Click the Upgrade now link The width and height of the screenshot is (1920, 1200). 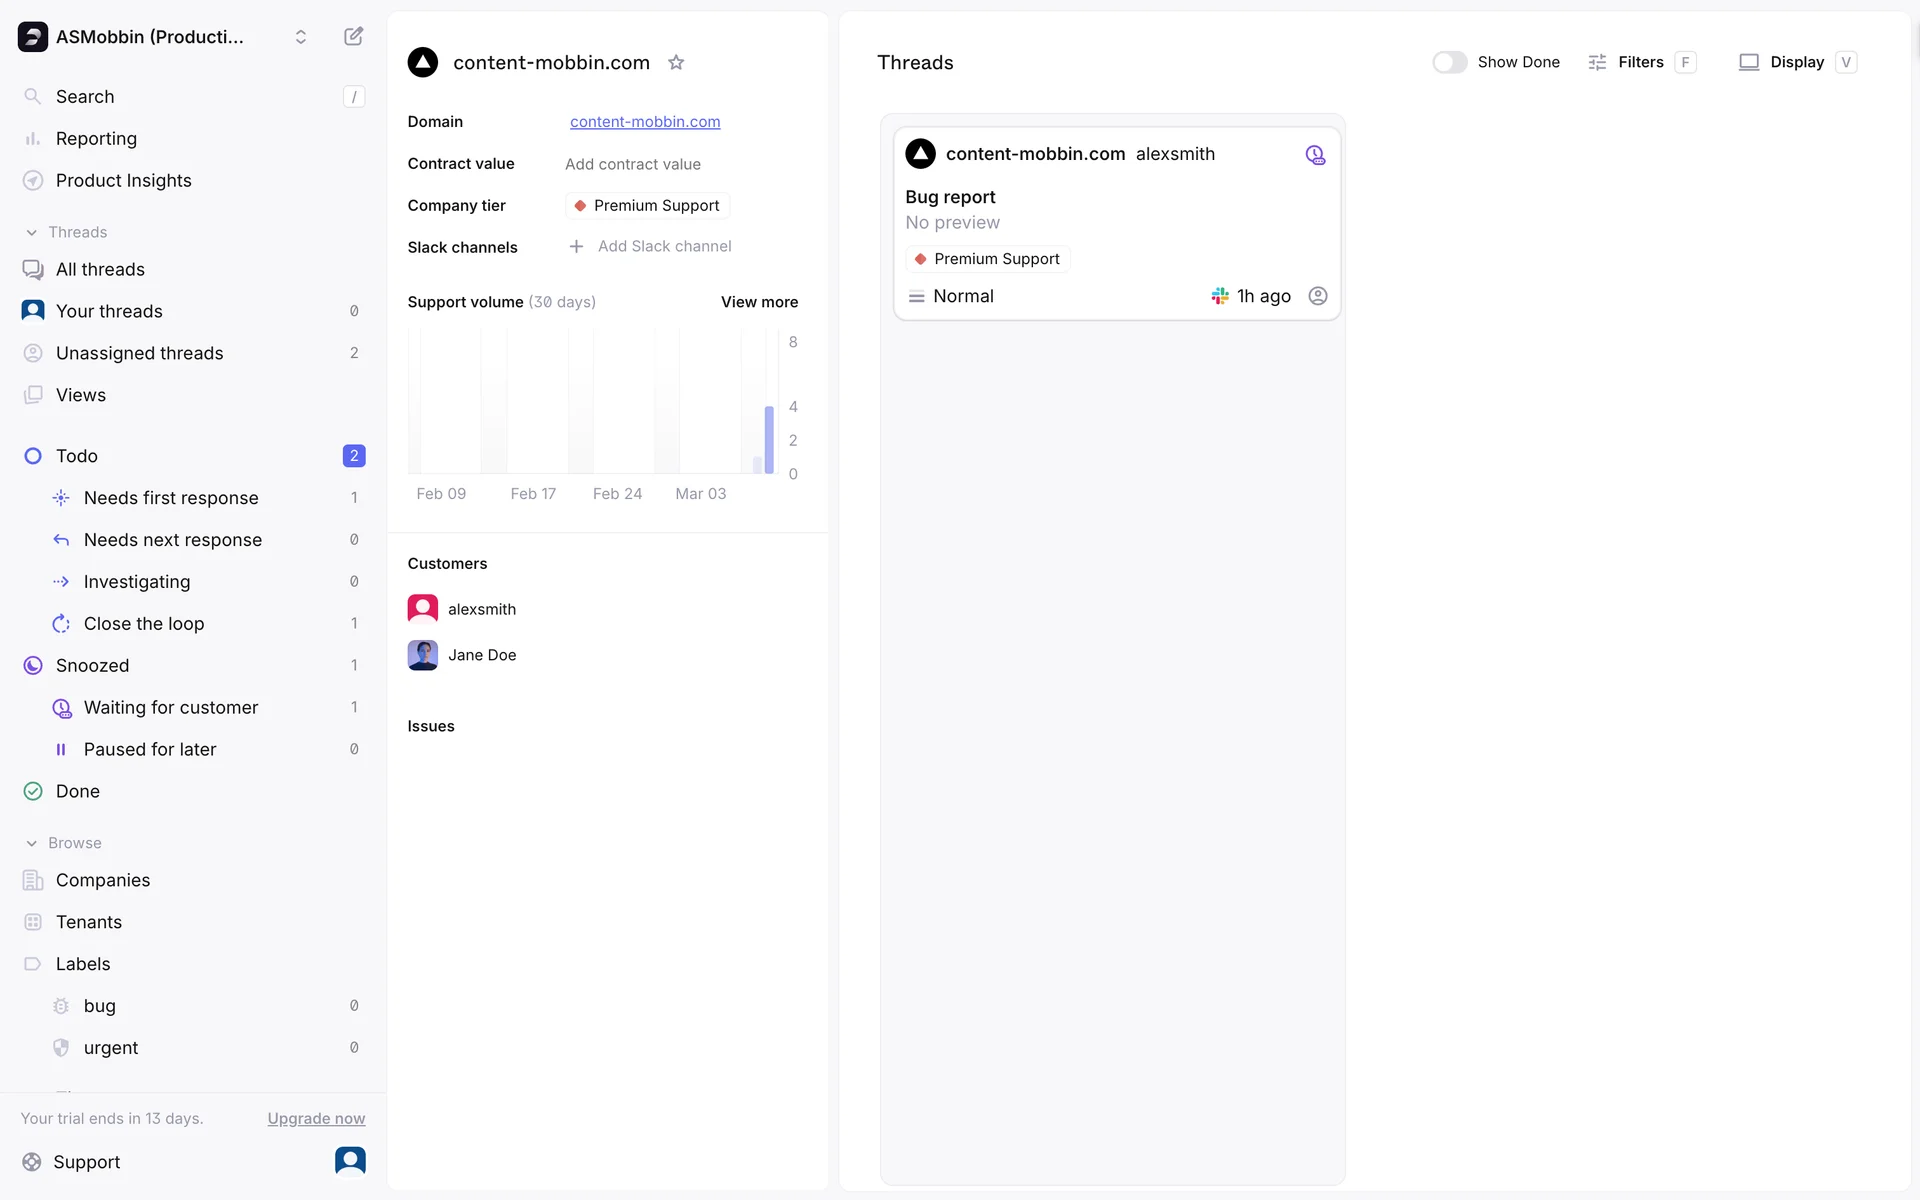pos(316,1118)
